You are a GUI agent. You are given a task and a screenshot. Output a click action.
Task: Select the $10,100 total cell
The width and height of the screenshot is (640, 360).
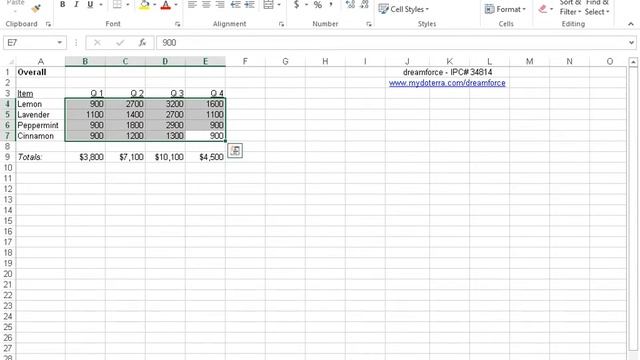(165, 157)
